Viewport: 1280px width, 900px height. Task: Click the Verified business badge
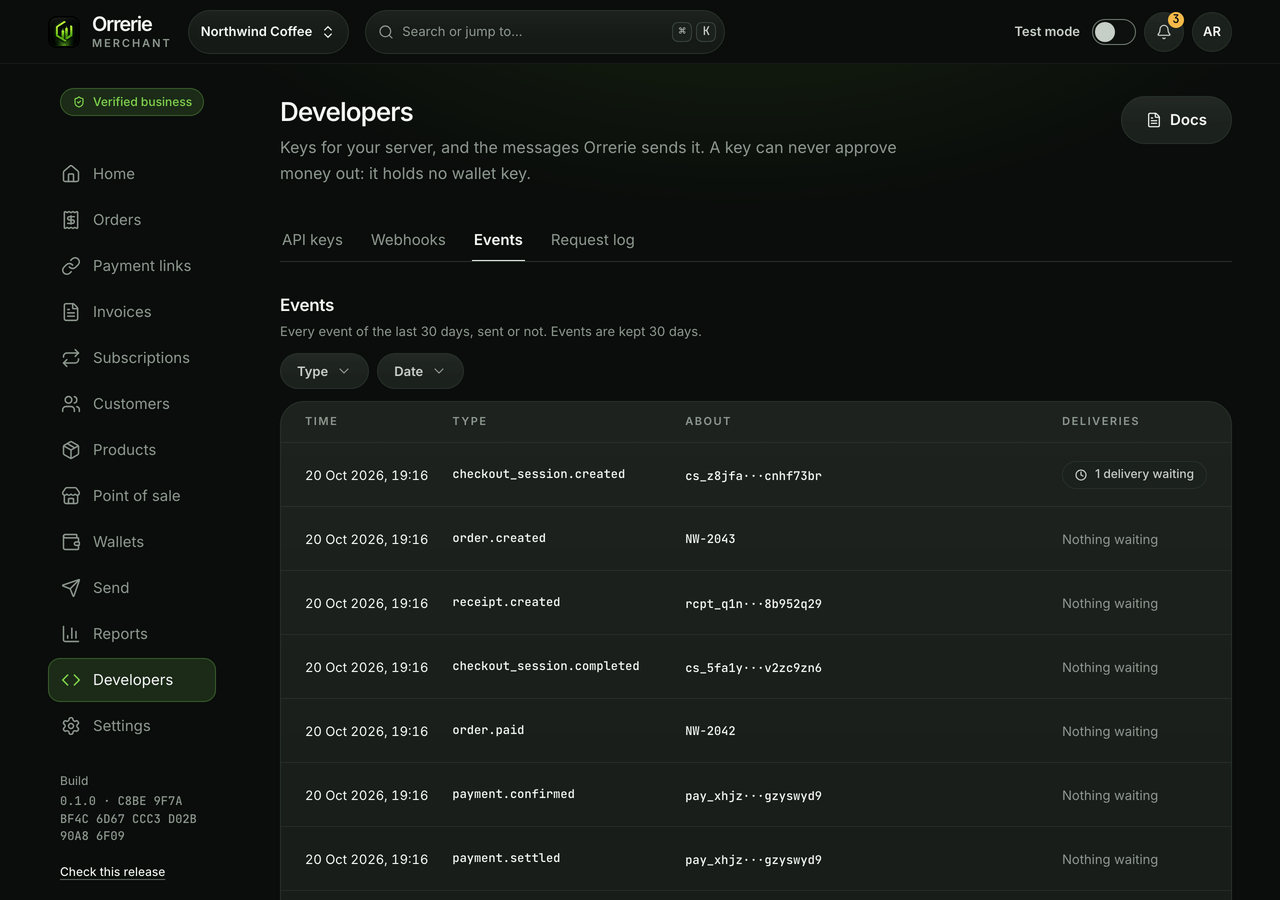click(132, 102)
